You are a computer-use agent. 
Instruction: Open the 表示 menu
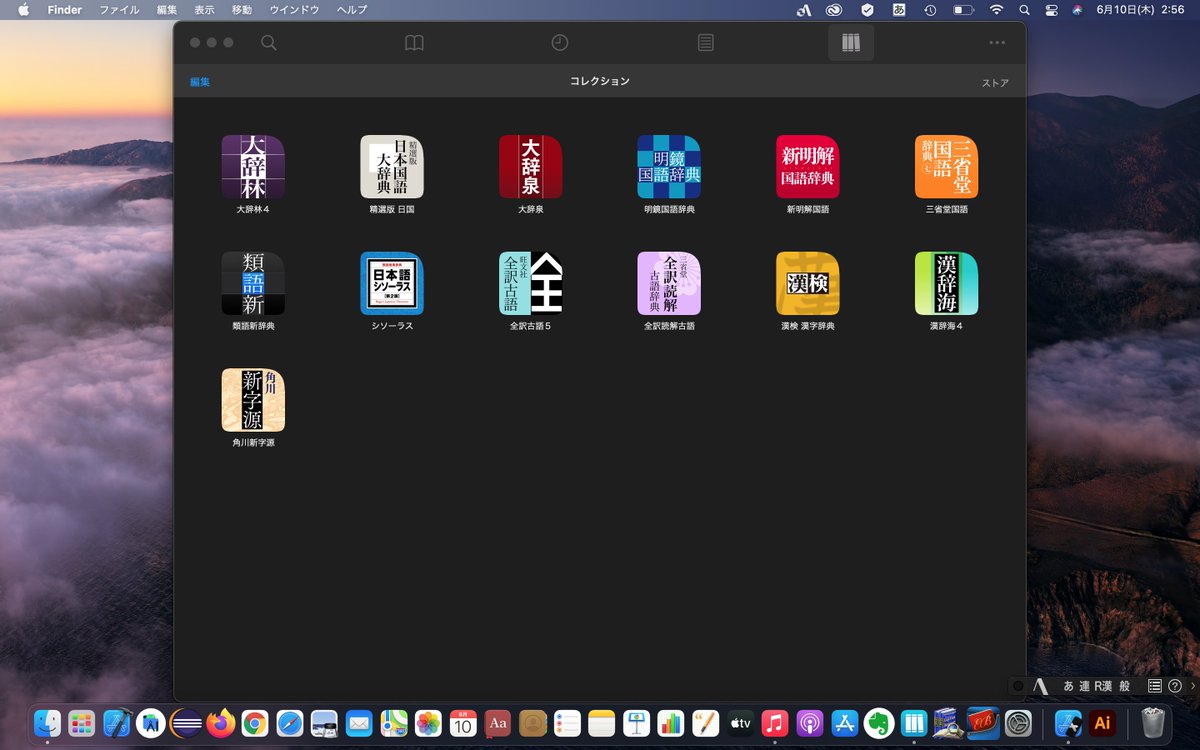coord(204,10)
